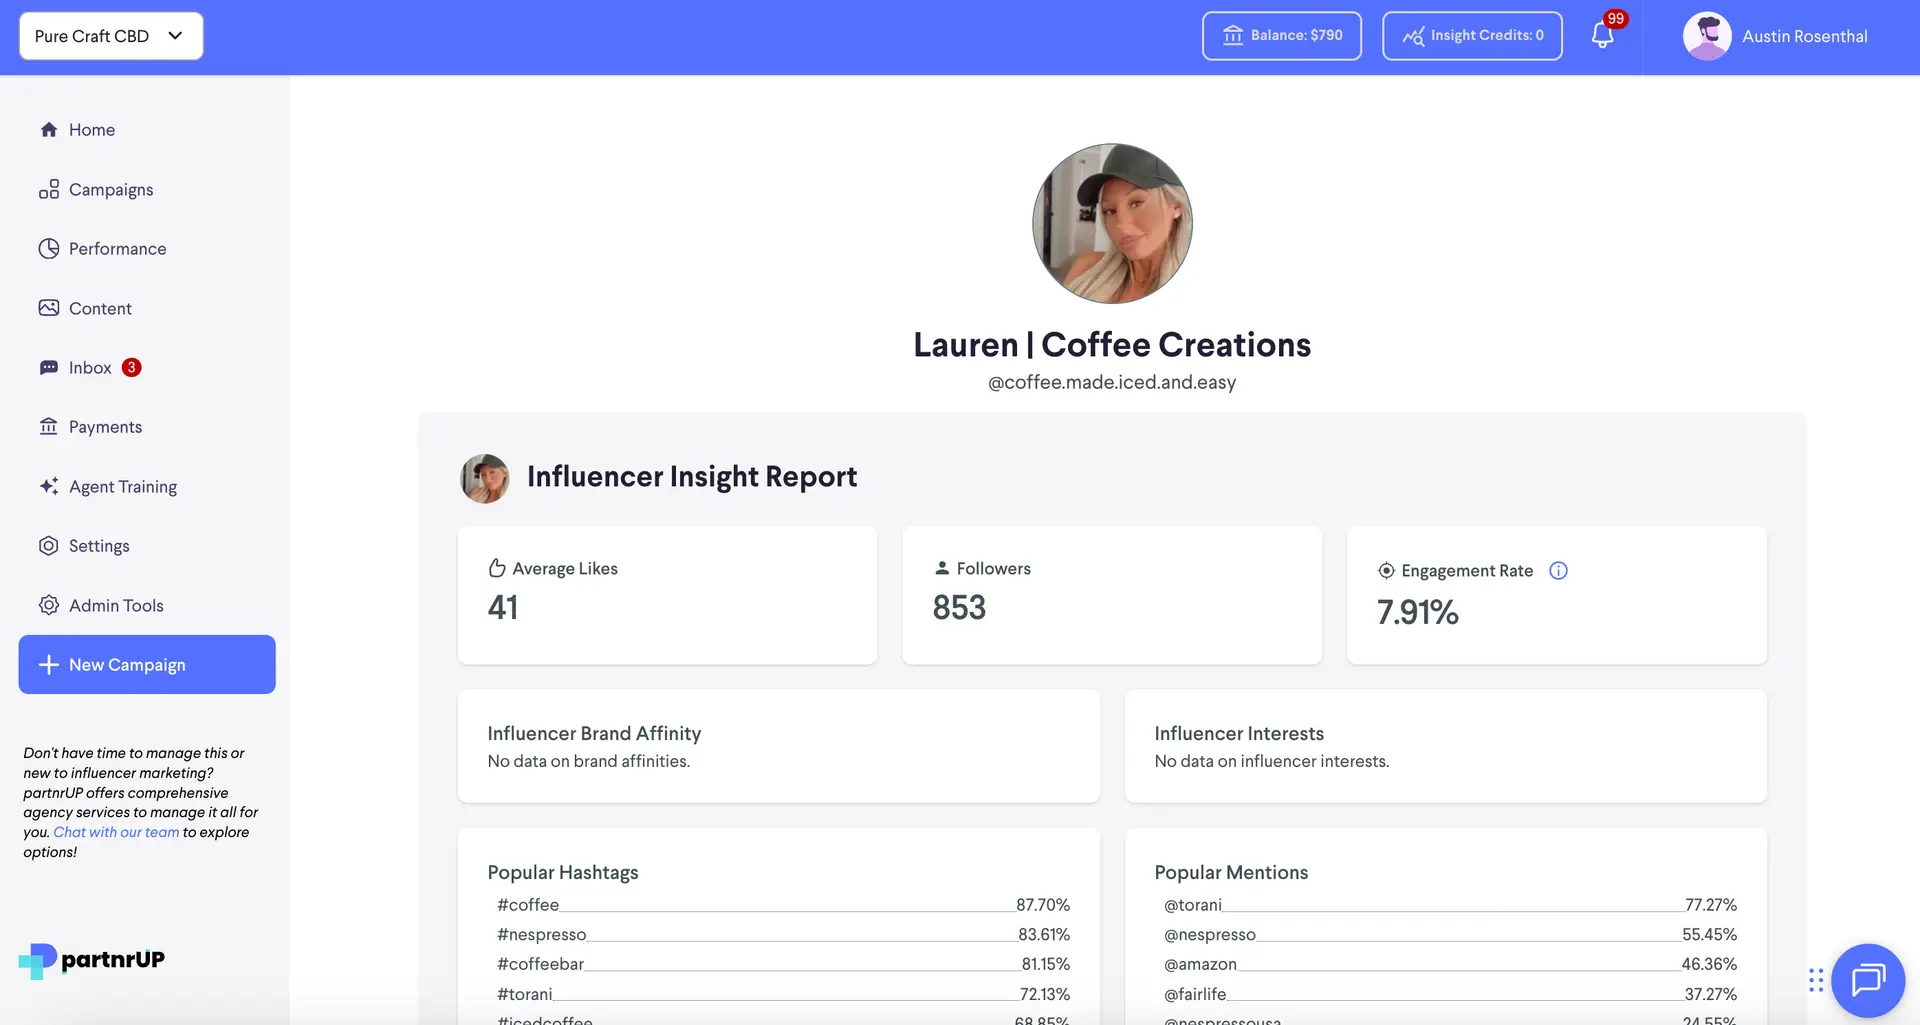Open Lauren's profile picture
The height and width of the screenshot is (1025, 1920).
coord(1111,223)
